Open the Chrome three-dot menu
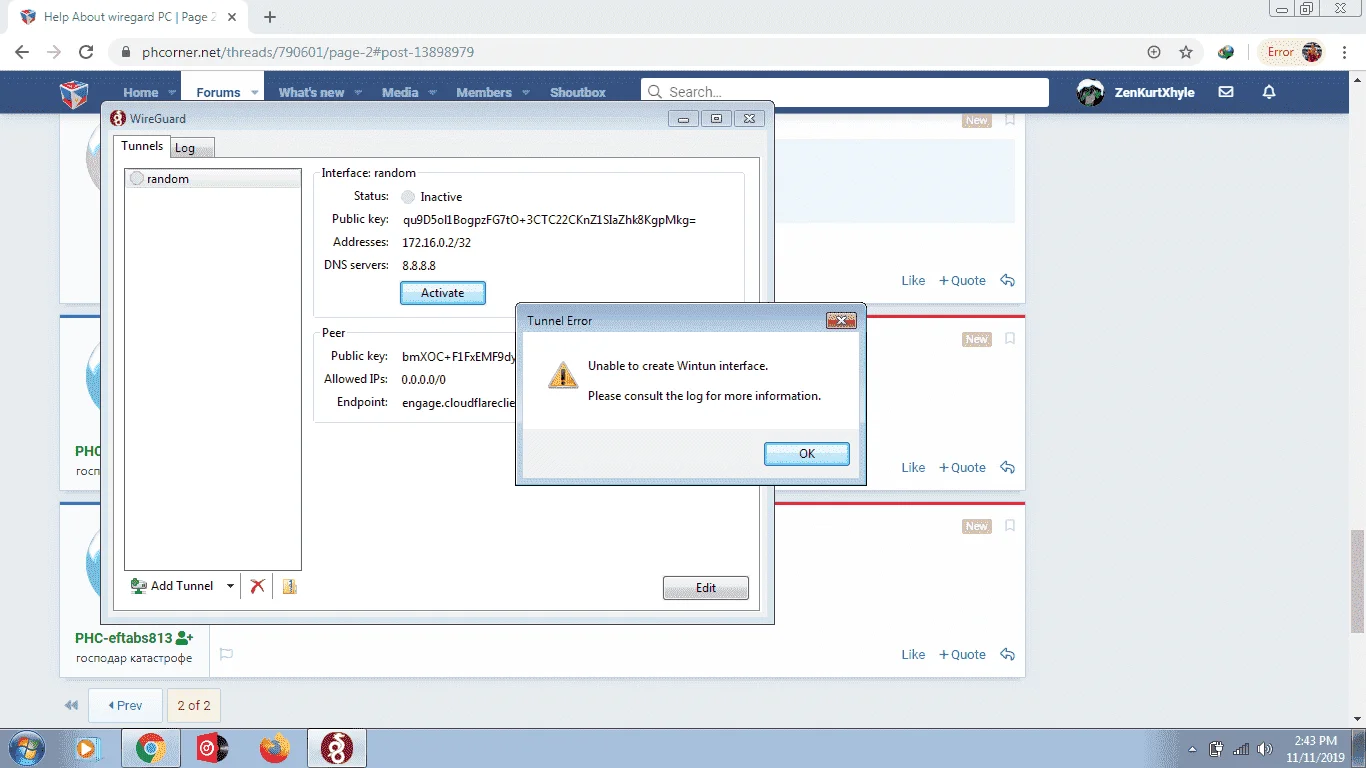Screen dimensions: 1366x768 click(x=1343, y=52)
